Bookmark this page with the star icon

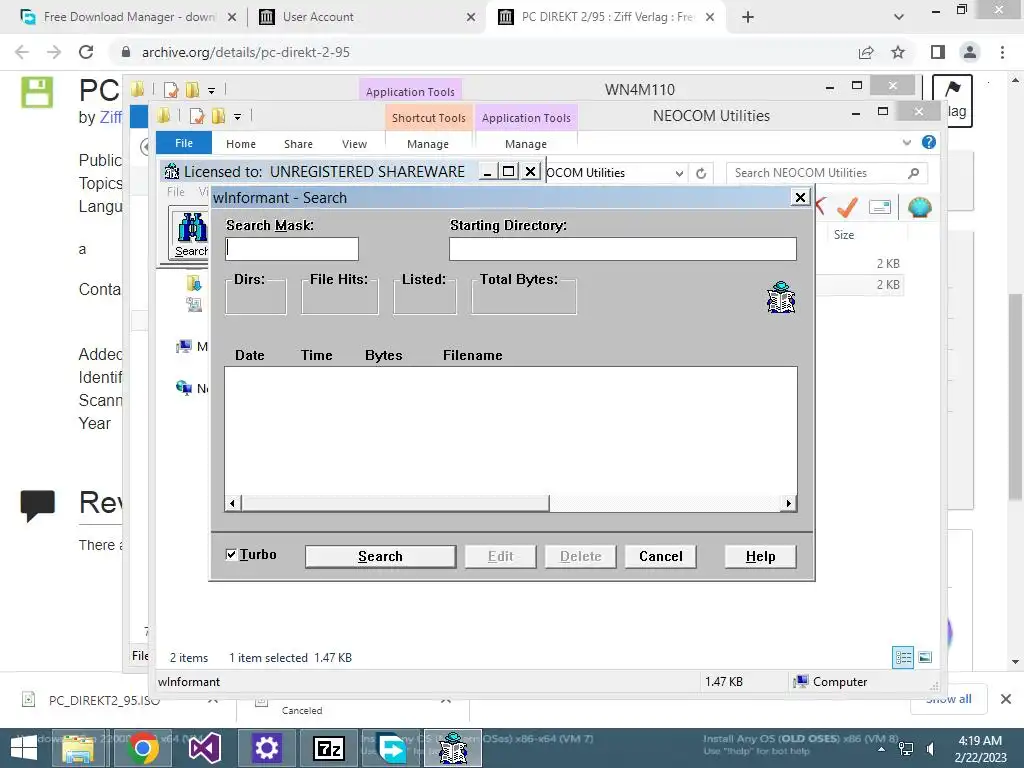coord(898,52)
